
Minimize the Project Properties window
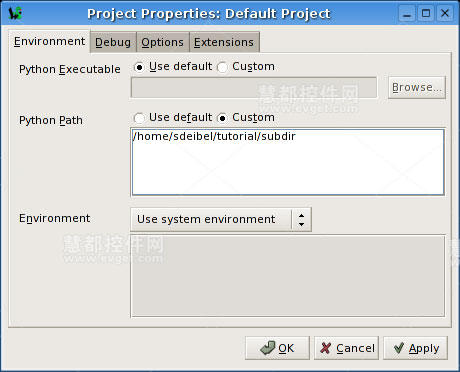407,14
